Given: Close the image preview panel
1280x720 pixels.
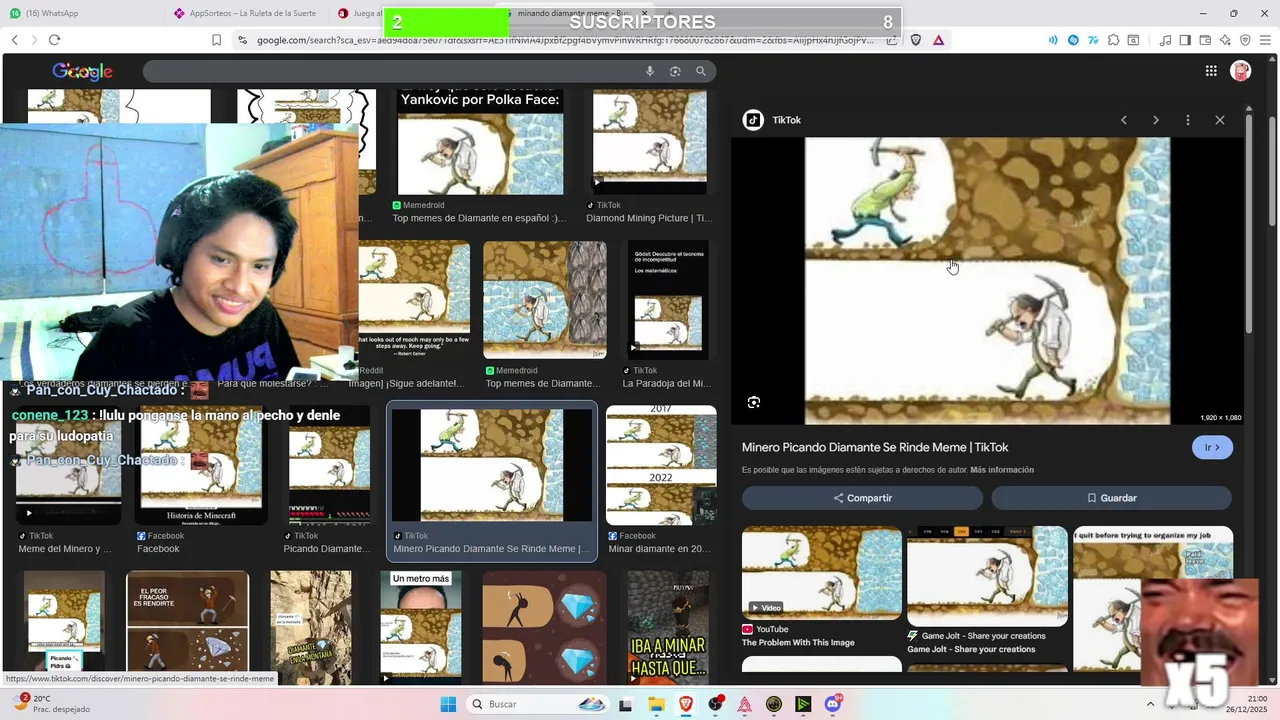Looking at the screenshot, I should (1219, 120).
